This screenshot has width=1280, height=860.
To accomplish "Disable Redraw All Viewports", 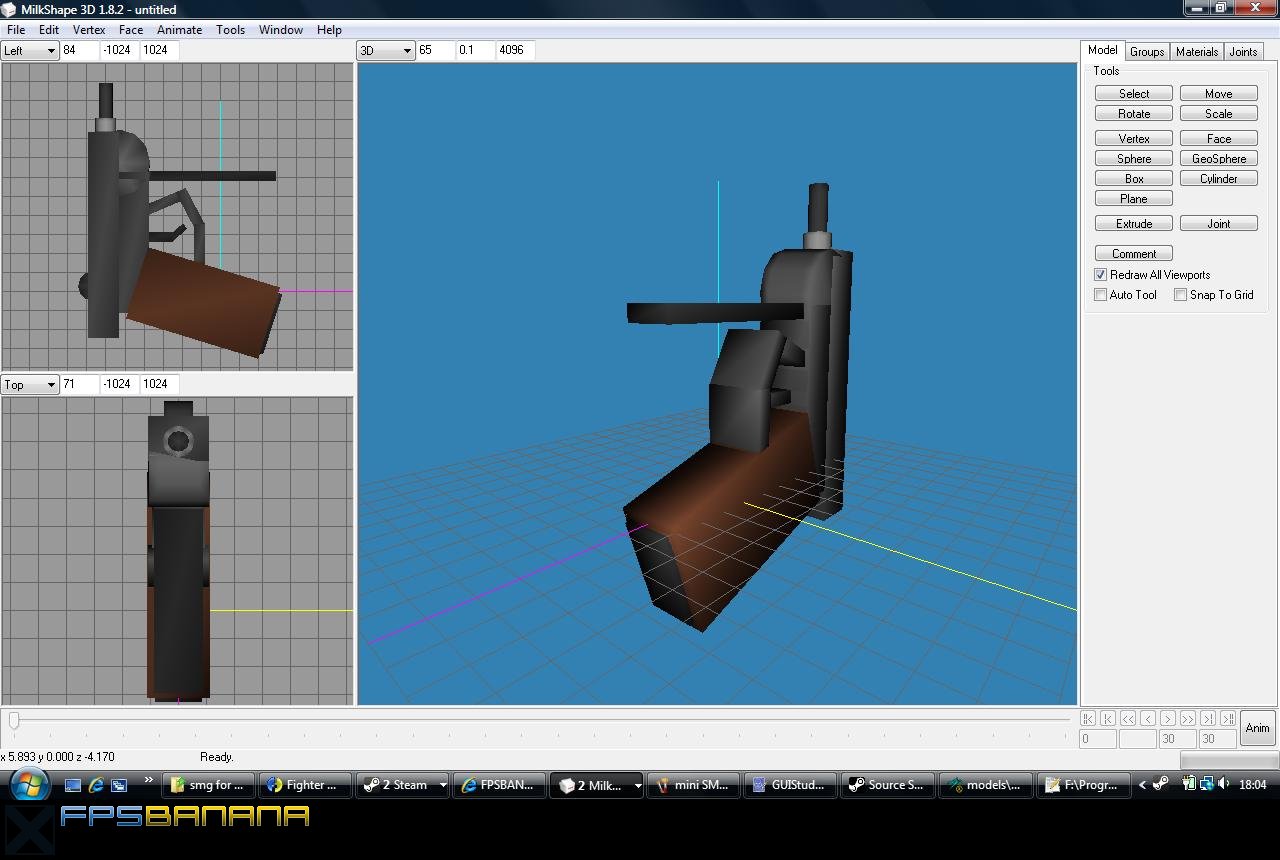I will click(x=1100, y=274).
